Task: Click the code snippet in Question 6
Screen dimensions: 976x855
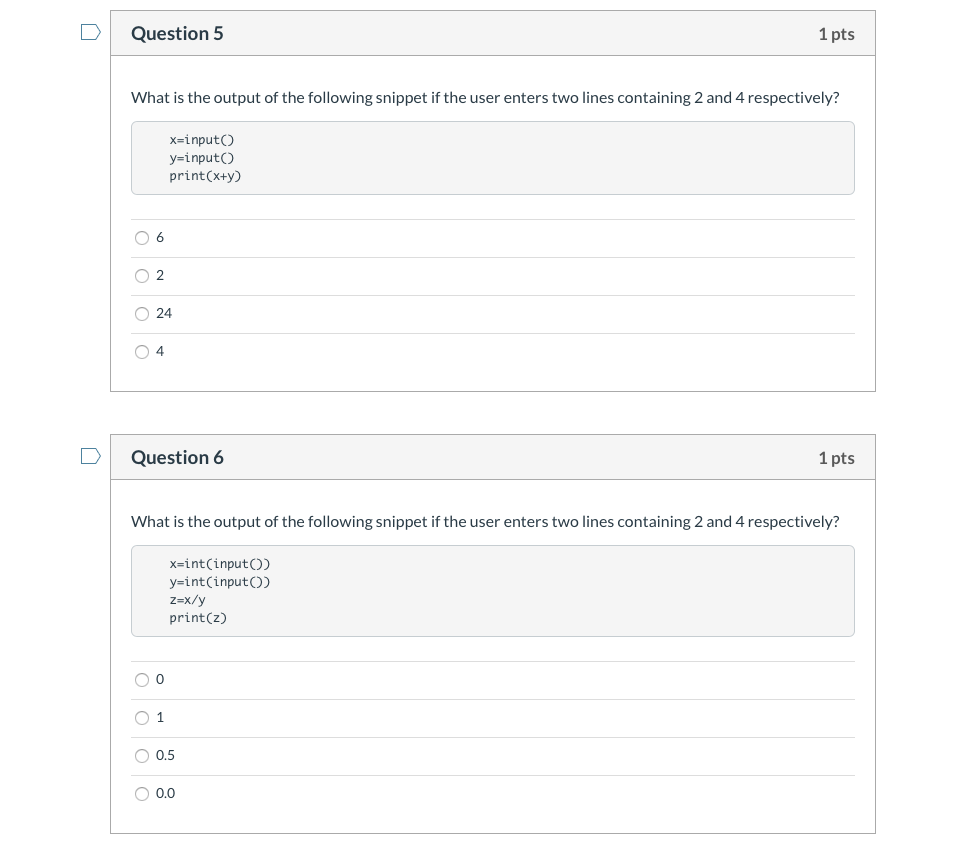Action: (492, 590)
